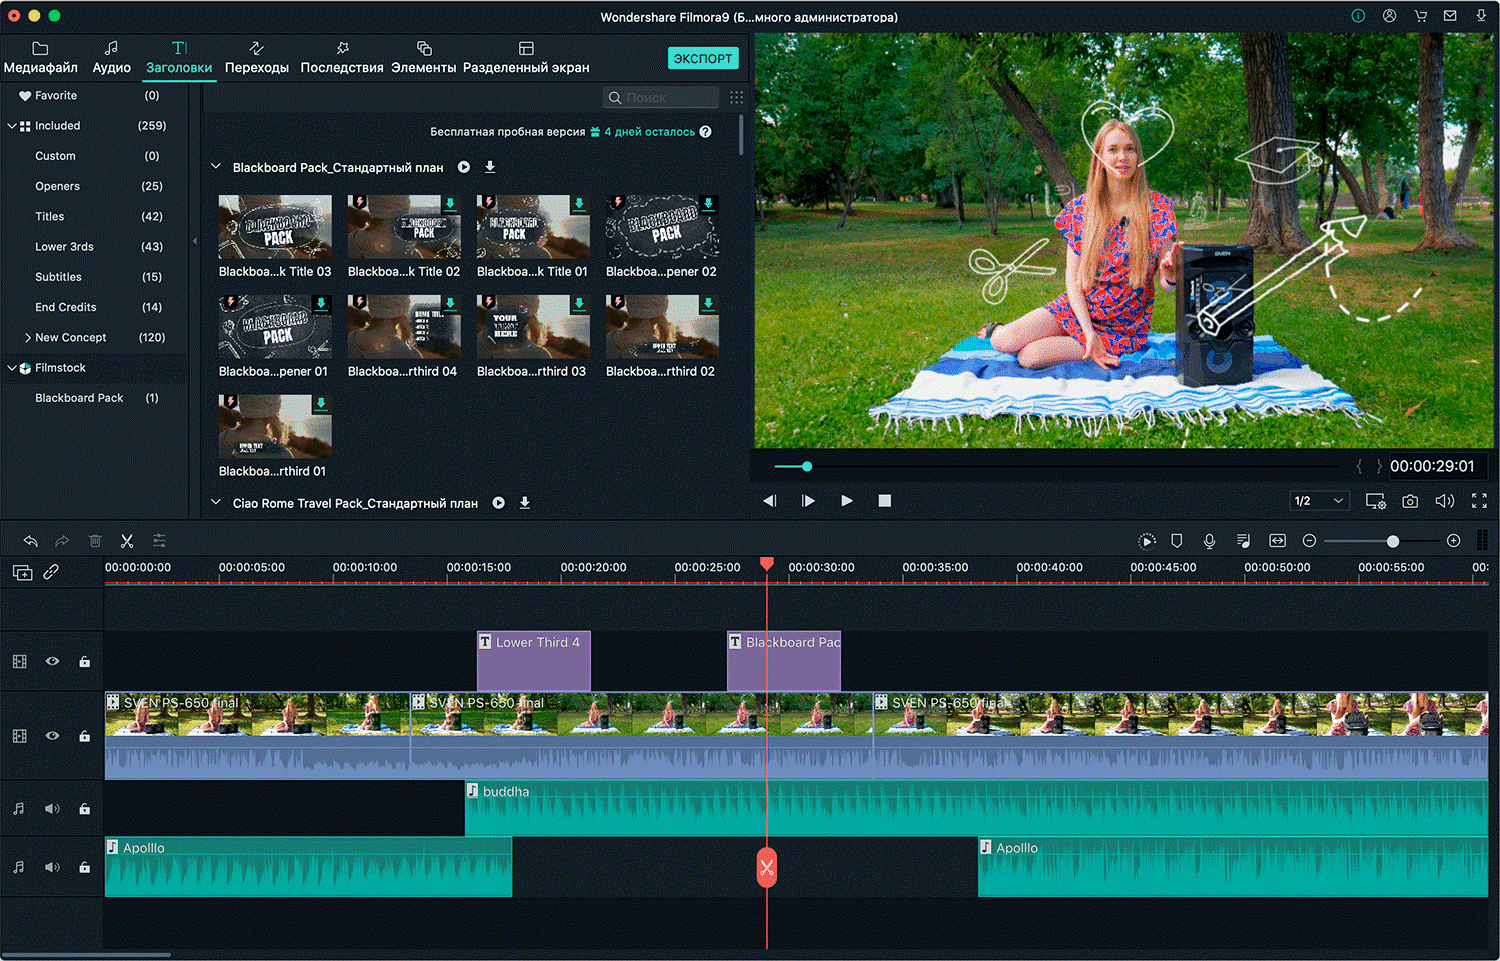The image size is (1500, 961).
Task: Open the 1/2 preview quality dropdown
Action: coord(1319,501)
